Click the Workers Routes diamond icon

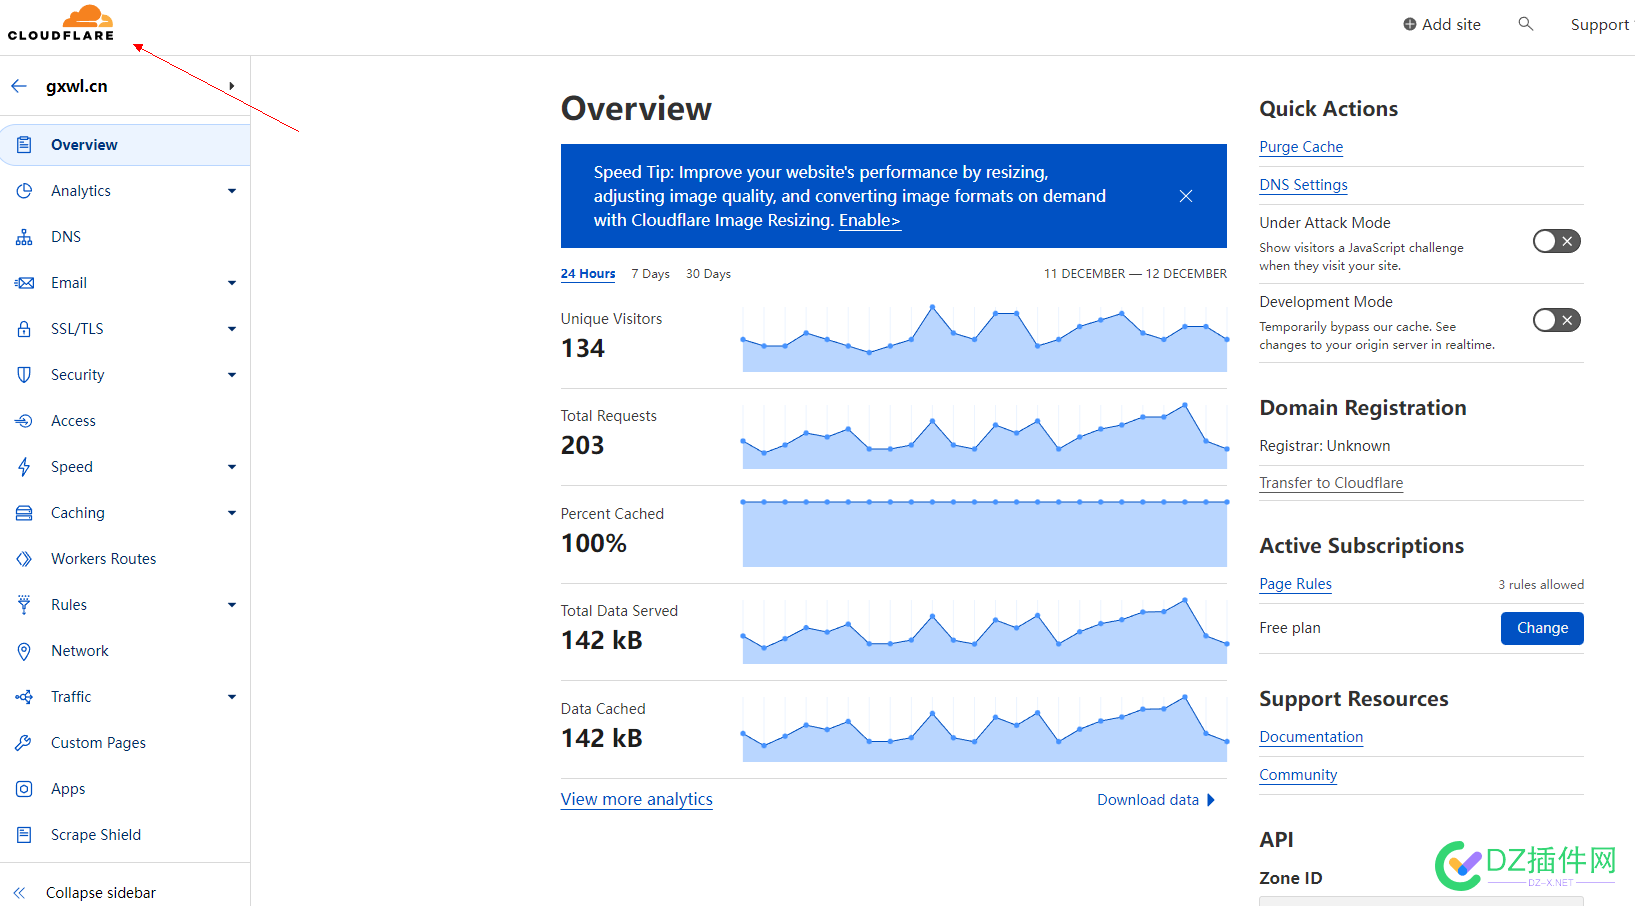point(24,559)
